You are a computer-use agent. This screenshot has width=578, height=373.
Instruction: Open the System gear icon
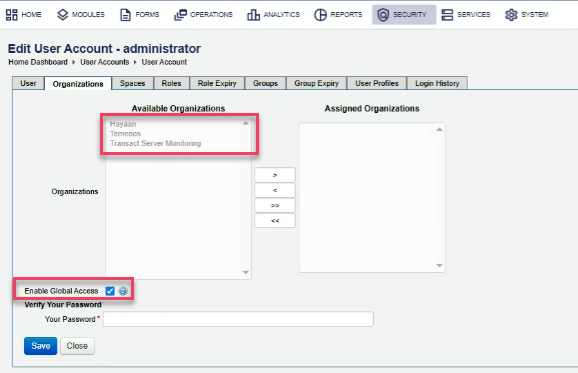511,15
